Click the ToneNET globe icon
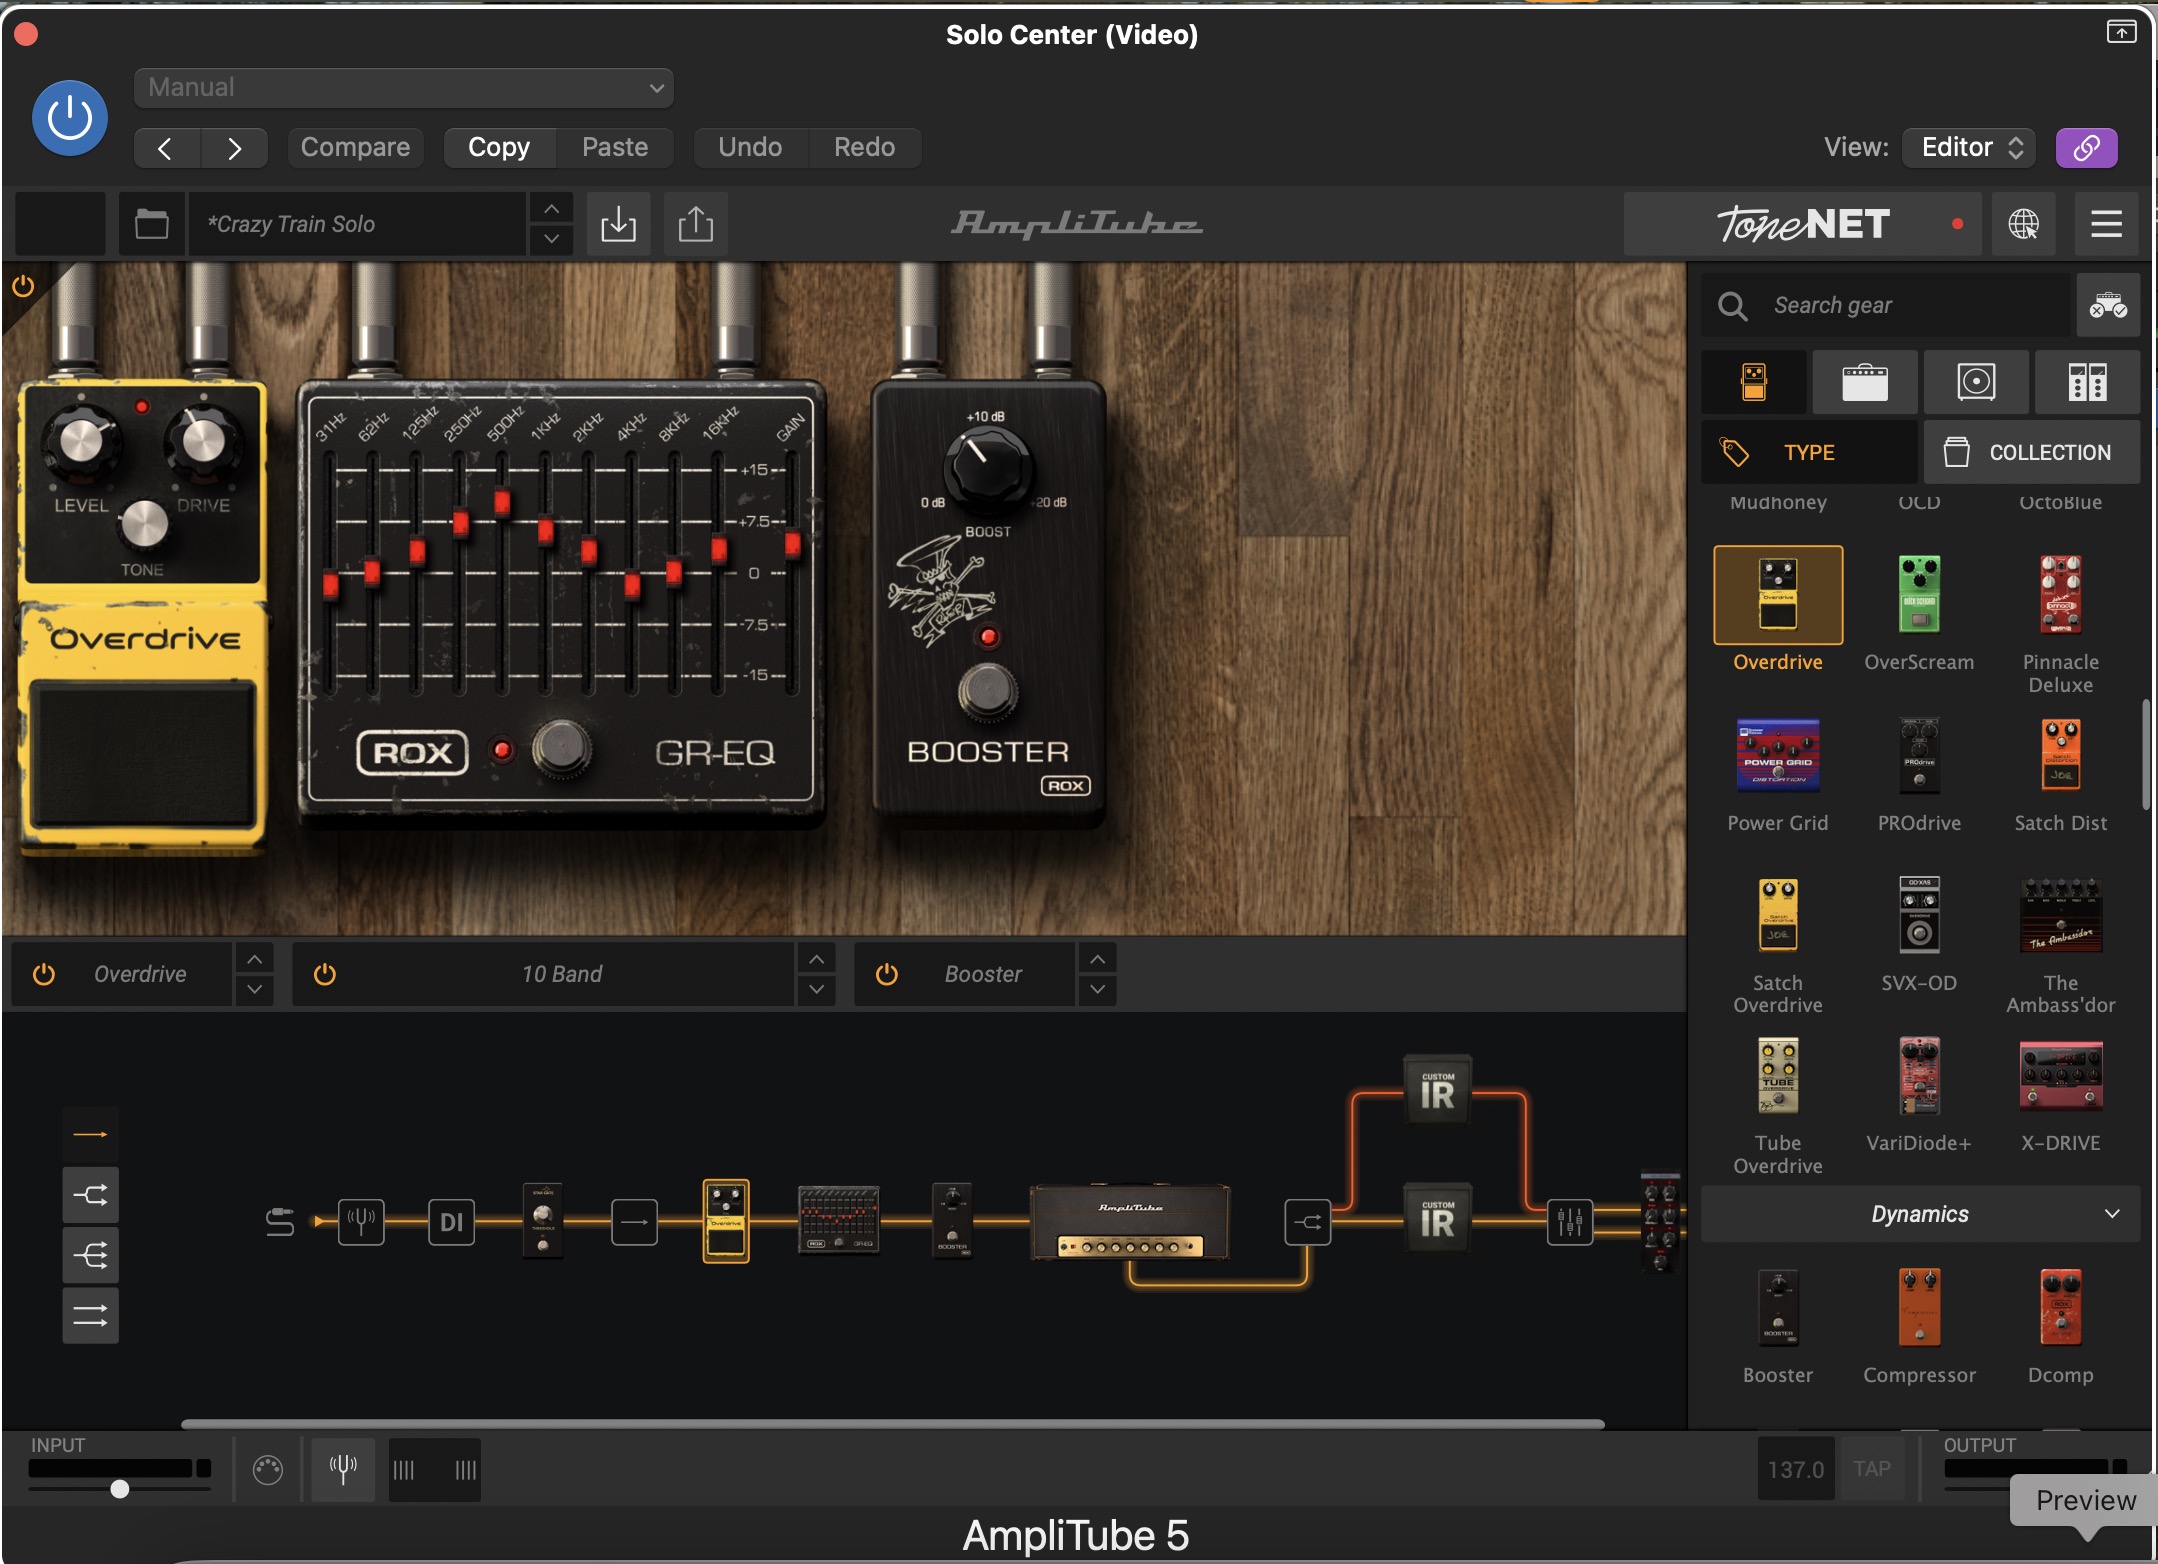The width and height of the screenshot is (2158, 1564). click(x=2023, y=224)
